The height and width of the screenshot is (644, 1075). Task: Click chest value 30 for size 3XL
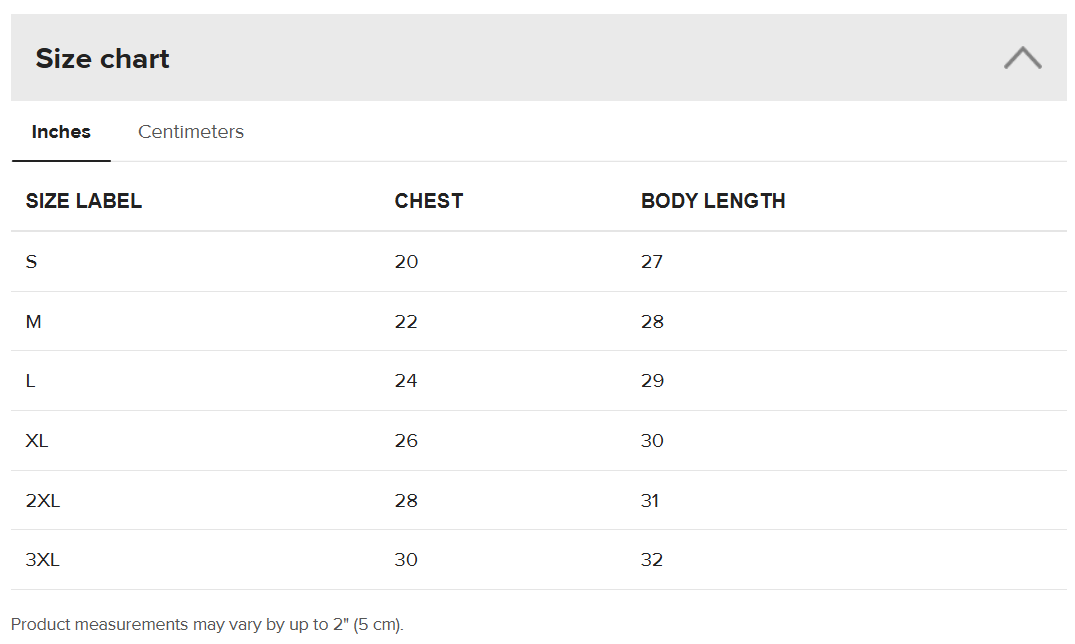pos(407,560)
